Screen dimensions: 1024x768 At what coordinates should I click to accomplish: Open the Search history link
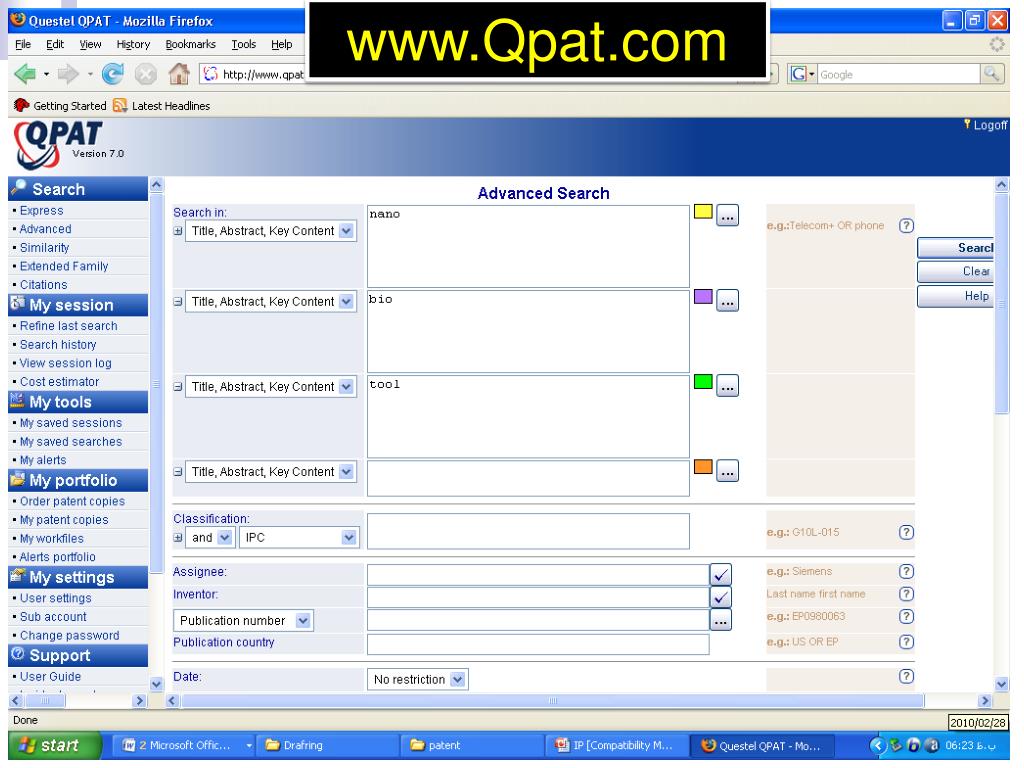click(58, 344)
